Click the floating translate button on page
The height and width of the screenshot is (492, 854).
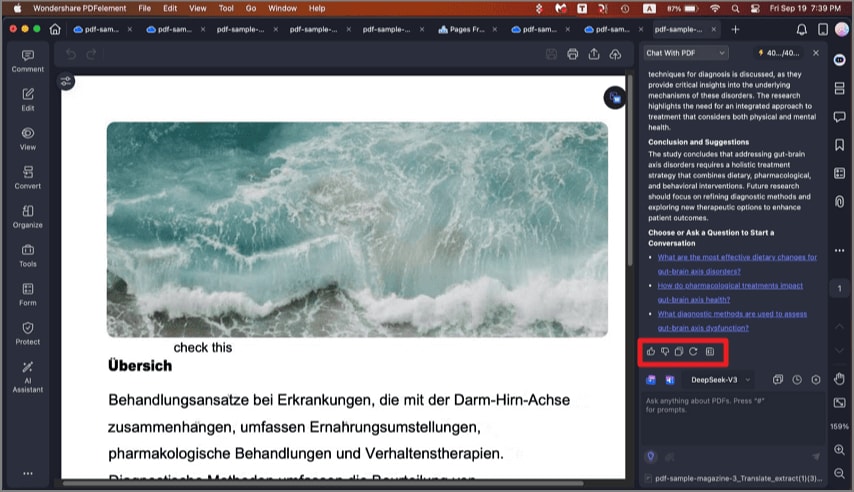pyautogui.click(x=615, y=98)
